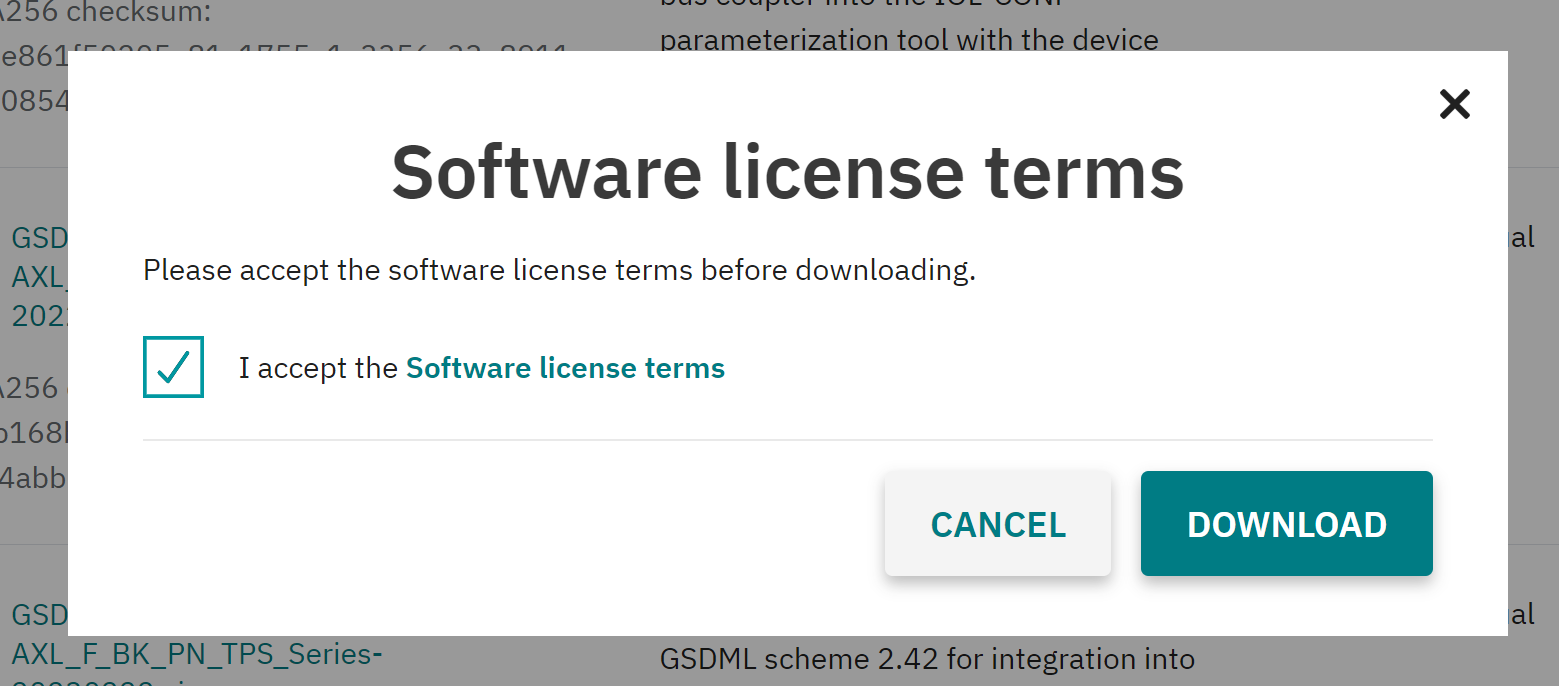Close the Software license terms dialog
1559x686 pixels.
click(1454, 104)
